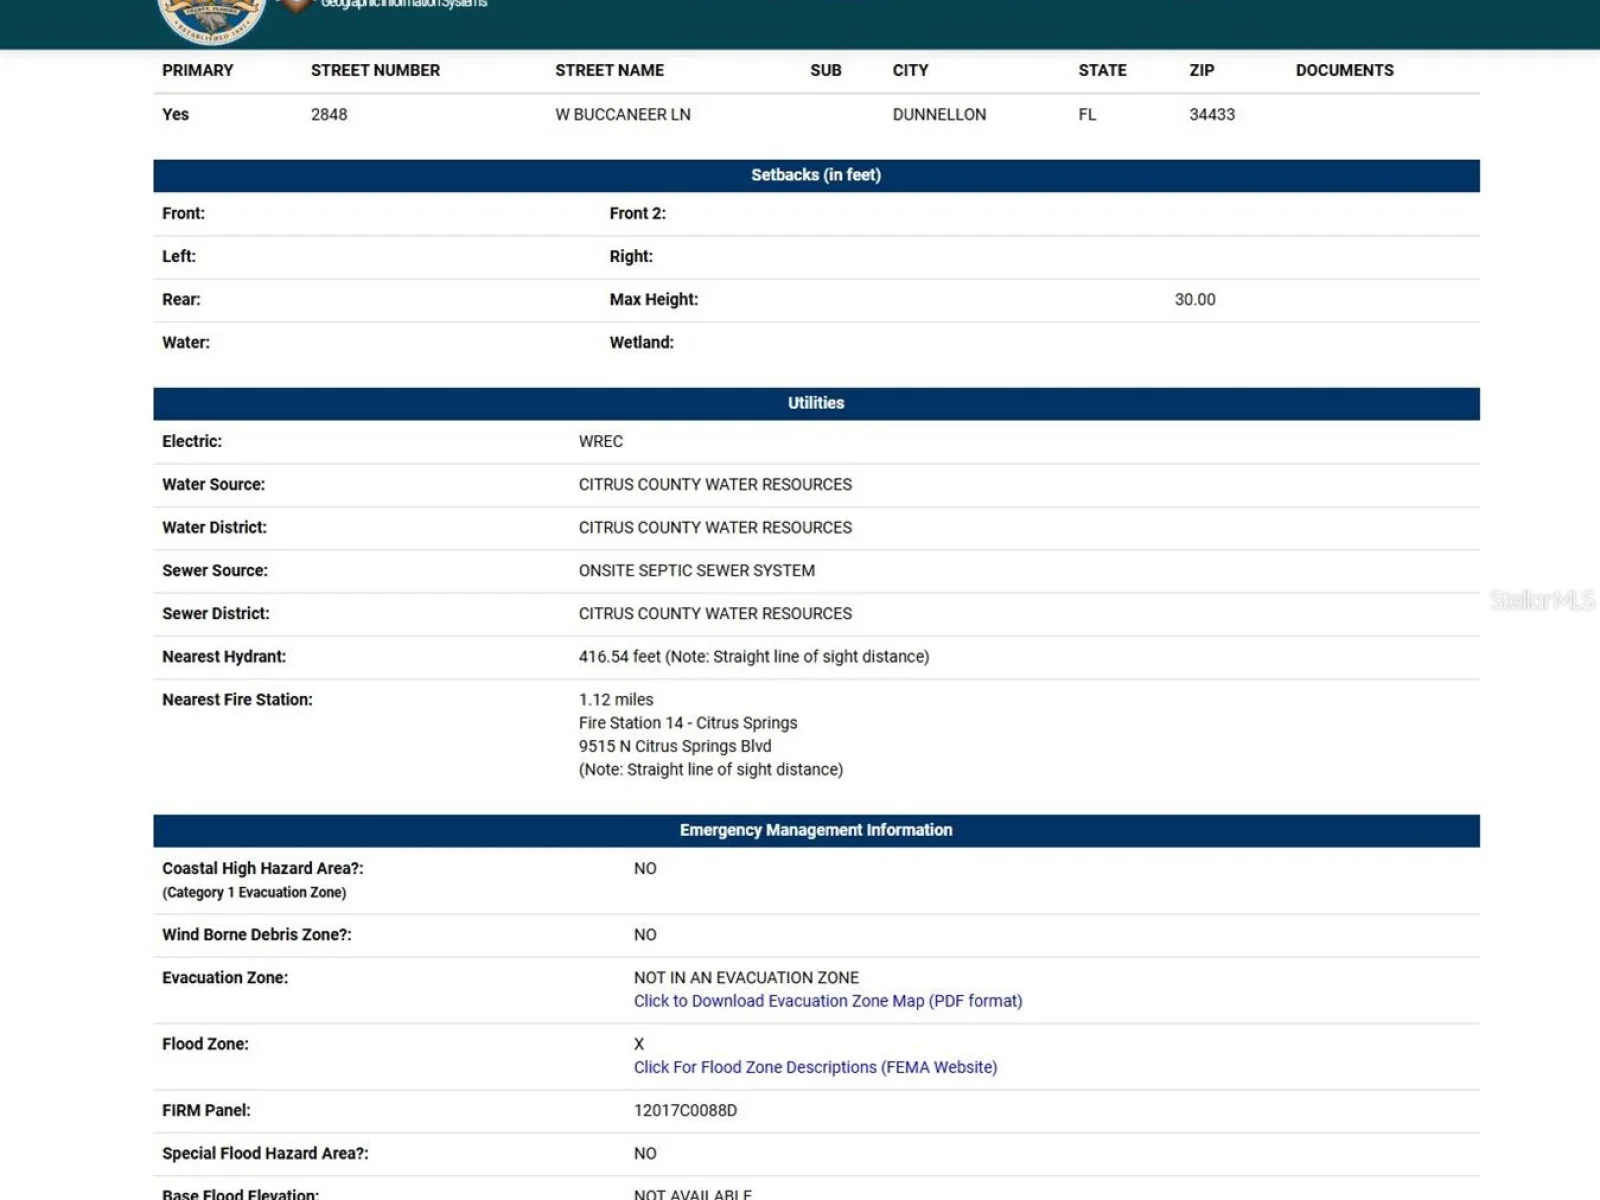
Task: Click the Sewer District value
Action: tap(715, 613)
